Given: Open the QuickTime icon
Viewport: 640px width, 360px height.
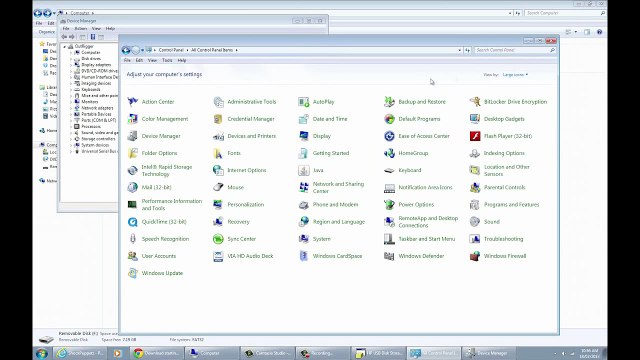Looking at the screenshot, I should pyautogui.click(x=132, y=222).
